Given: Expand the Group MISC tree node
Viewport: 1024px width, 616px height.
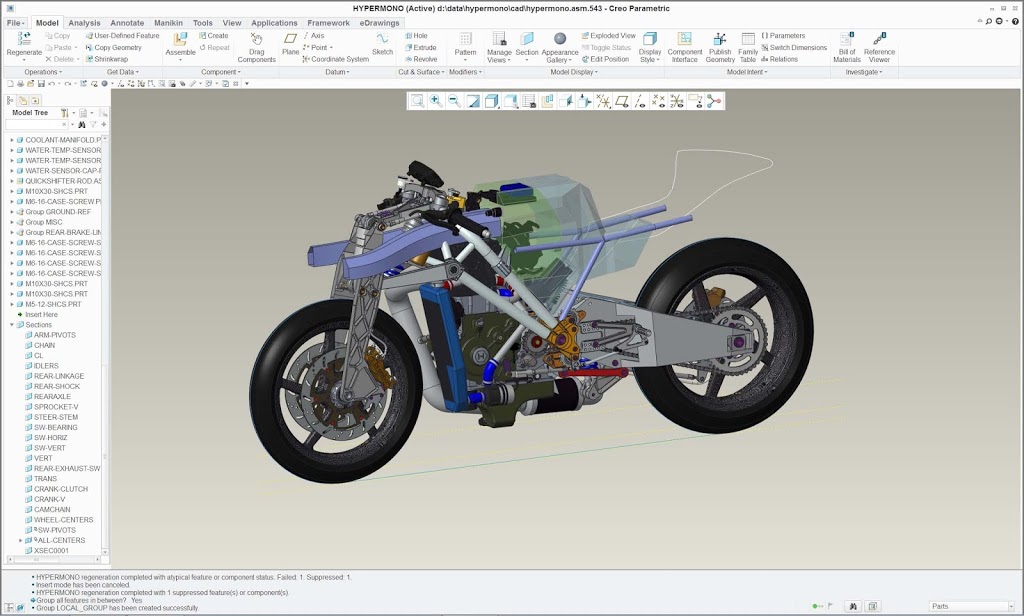Looking at the screenshot, I should coord(12,222).
